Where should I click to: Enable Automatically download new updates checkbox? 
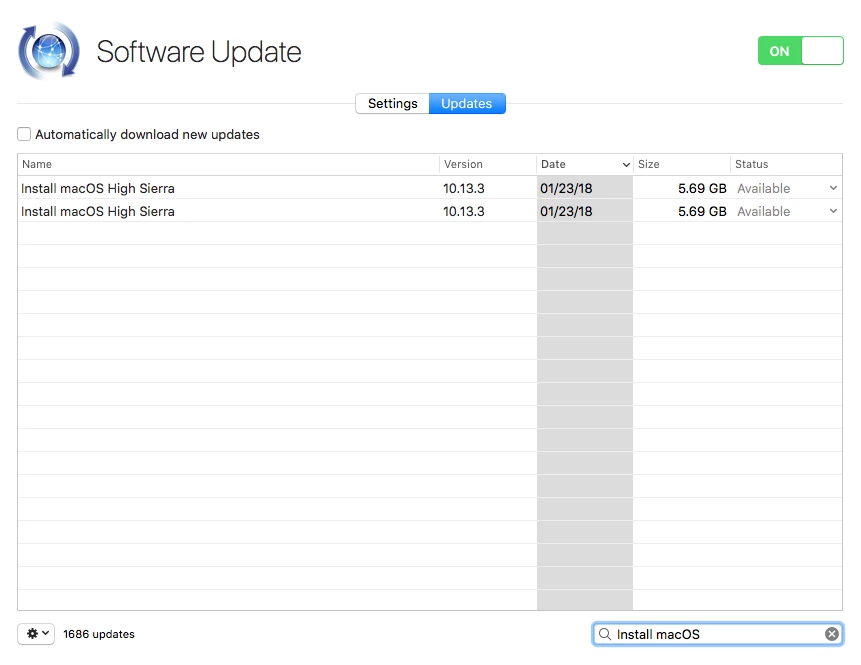(24, 134)
